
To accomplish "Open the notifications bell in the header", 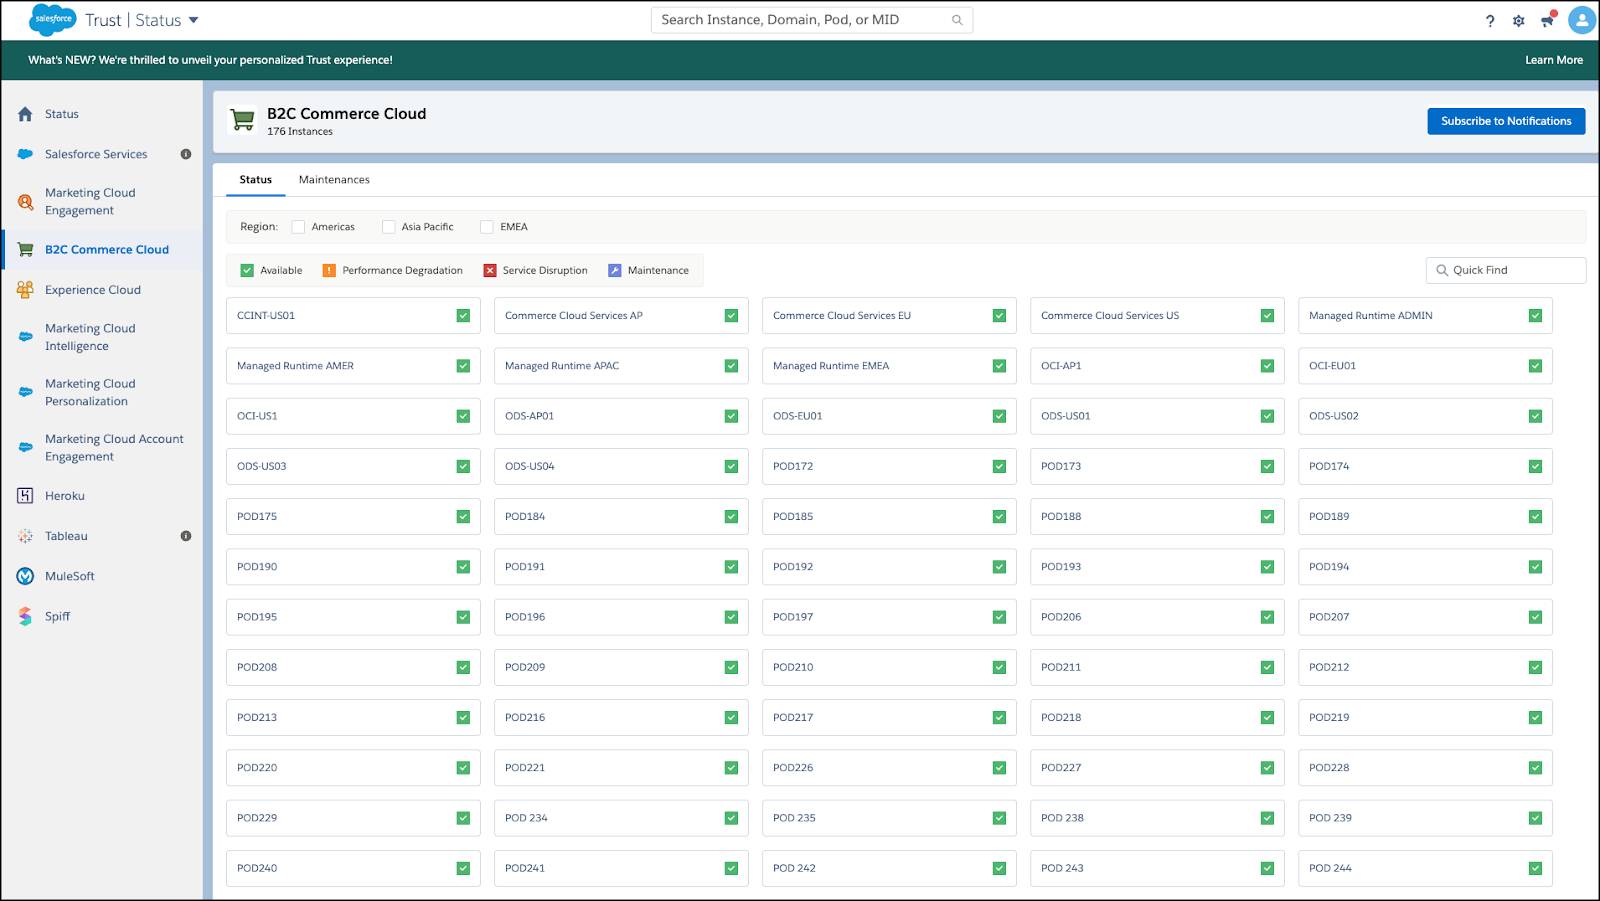I will click(1548, 20).
